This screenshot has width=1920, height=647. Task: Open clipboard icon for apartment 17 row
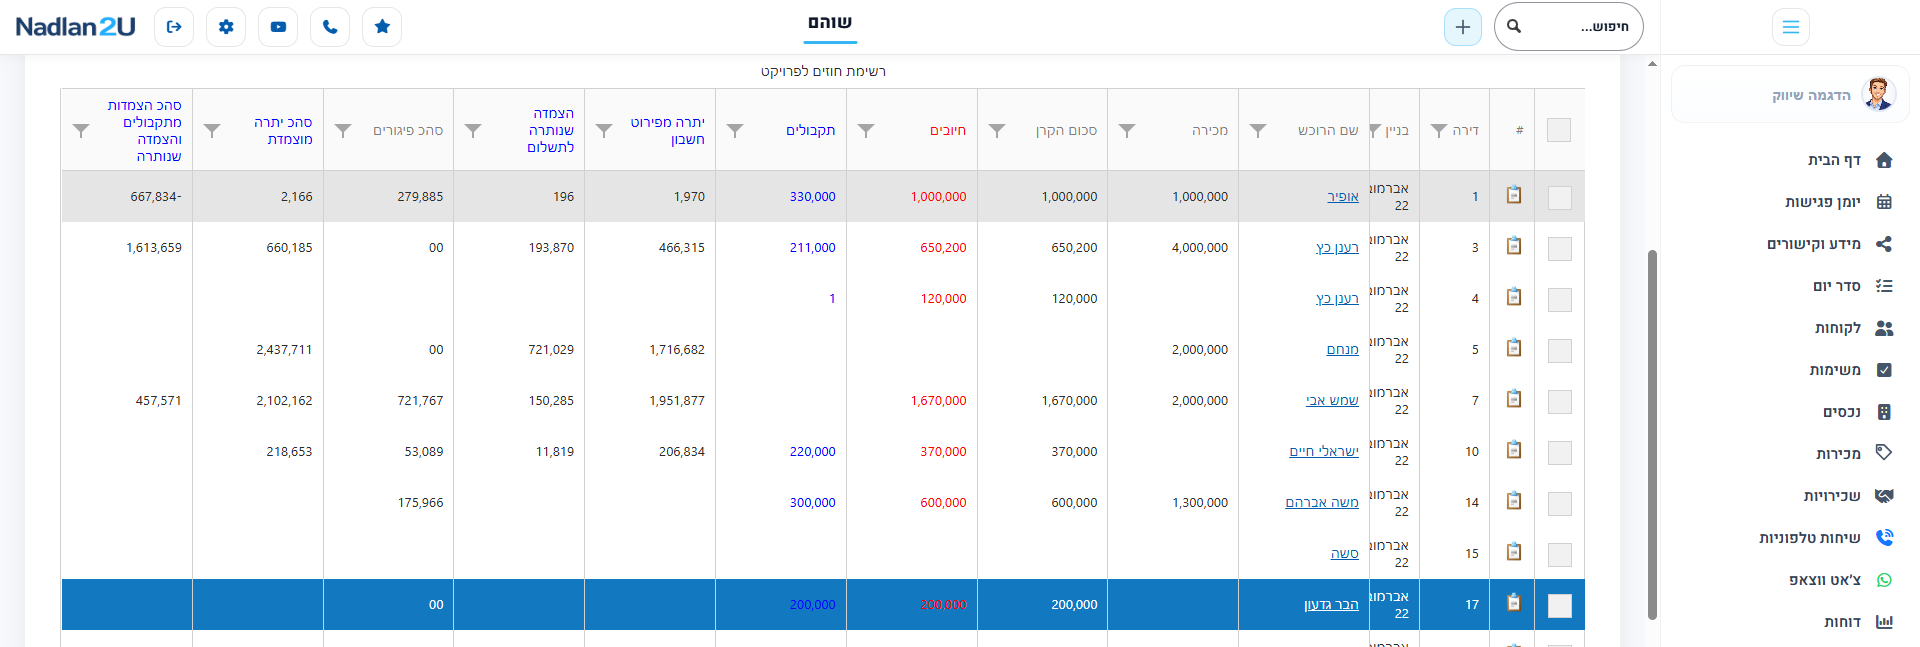click(x=1514, y=603)
